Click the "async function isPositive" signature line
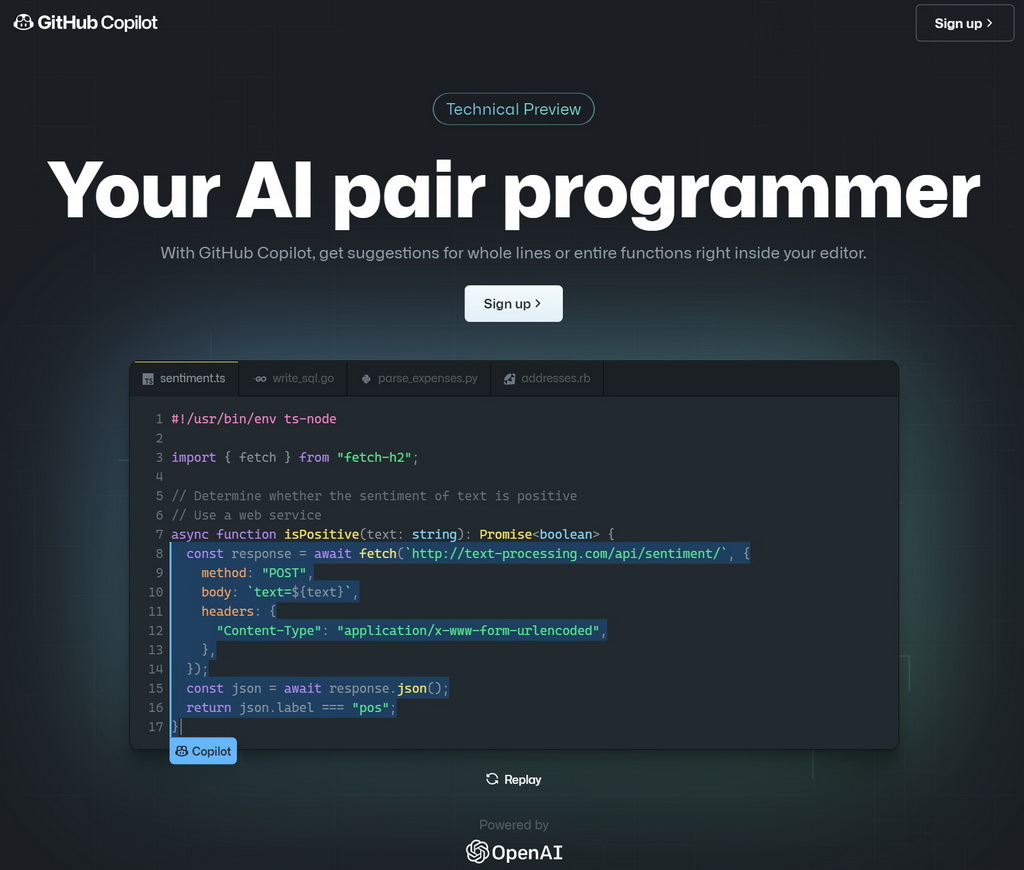1024x870 pixels. click(x=392, y=534)
